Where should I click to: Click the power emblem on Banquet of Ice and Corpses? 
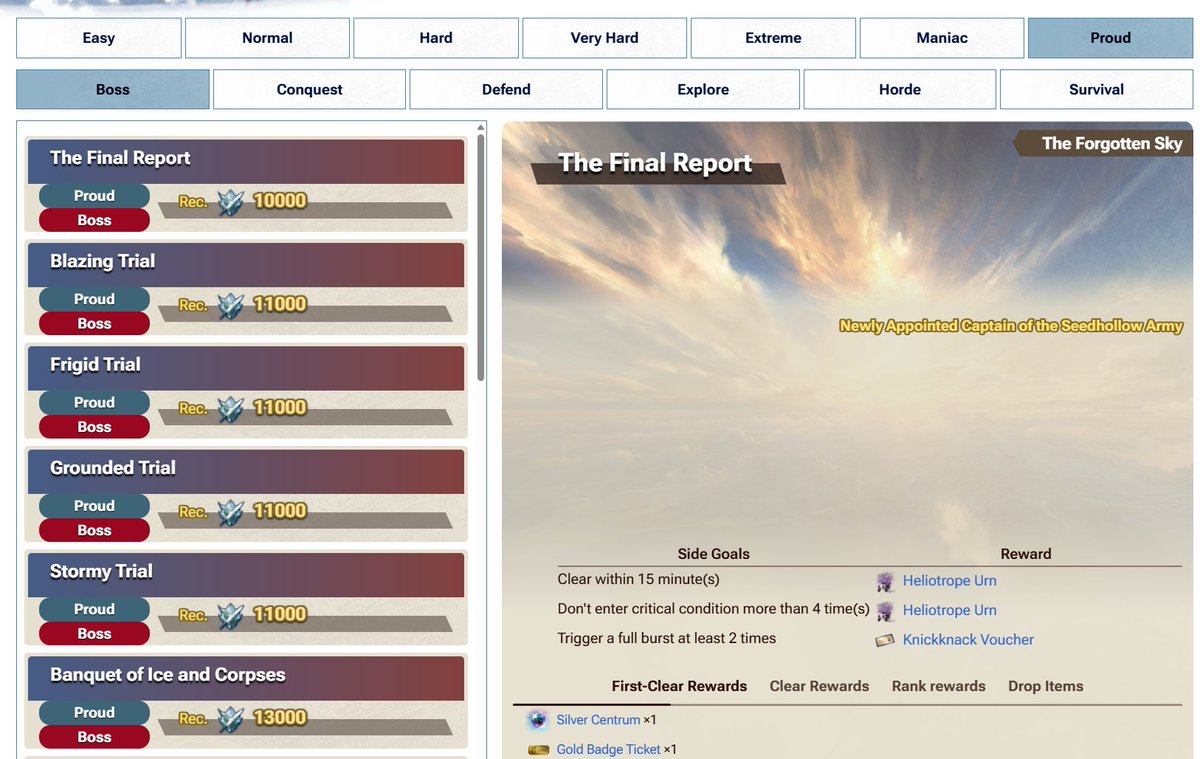tap(231, 718)
